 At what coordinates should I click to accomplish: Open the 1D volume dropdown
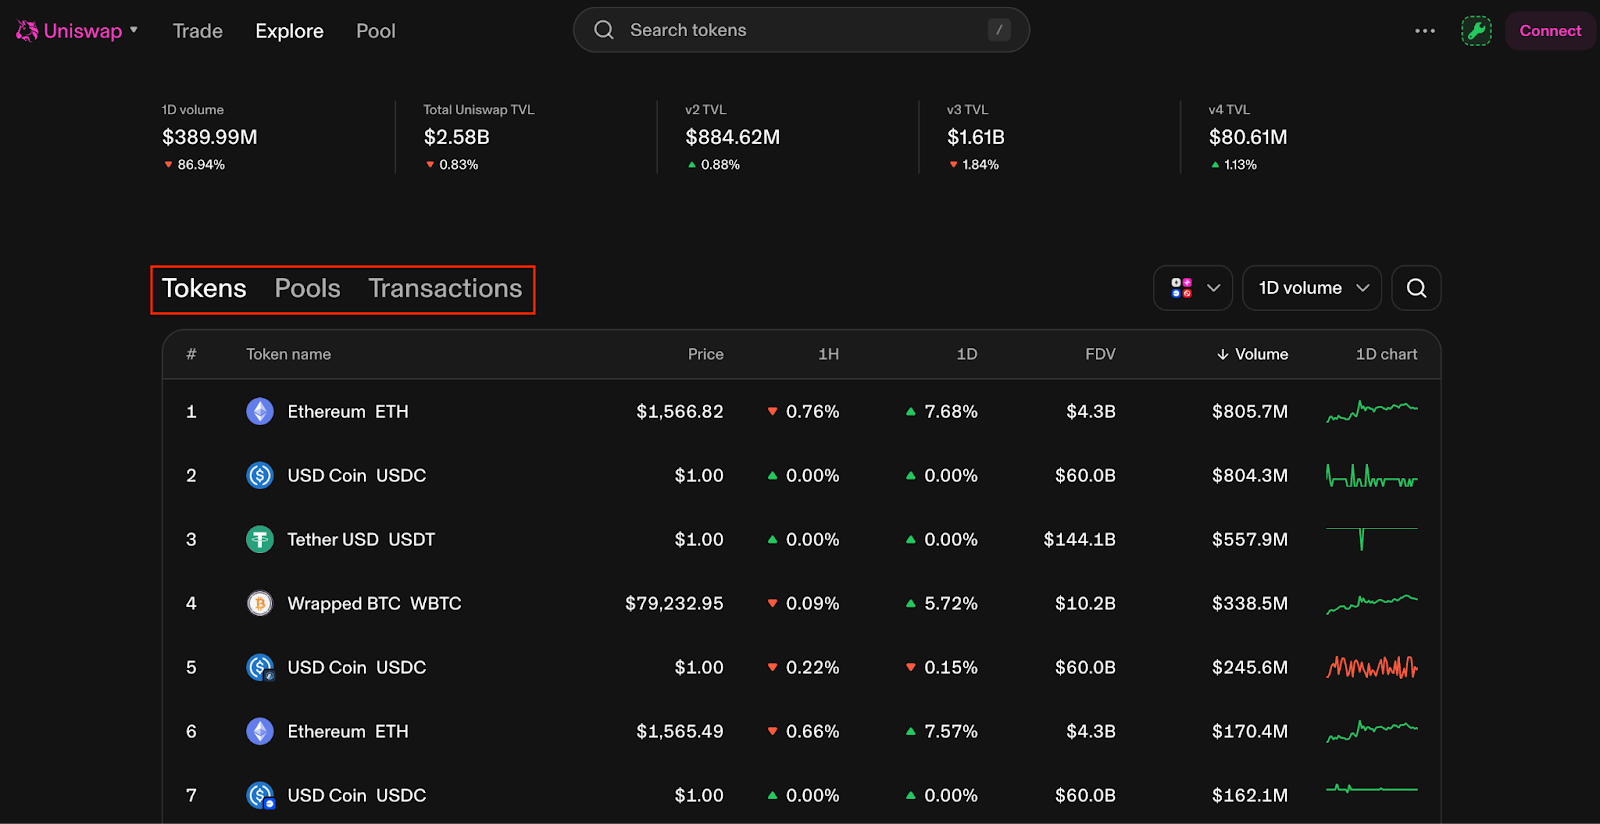click(x=1312, y=288)
